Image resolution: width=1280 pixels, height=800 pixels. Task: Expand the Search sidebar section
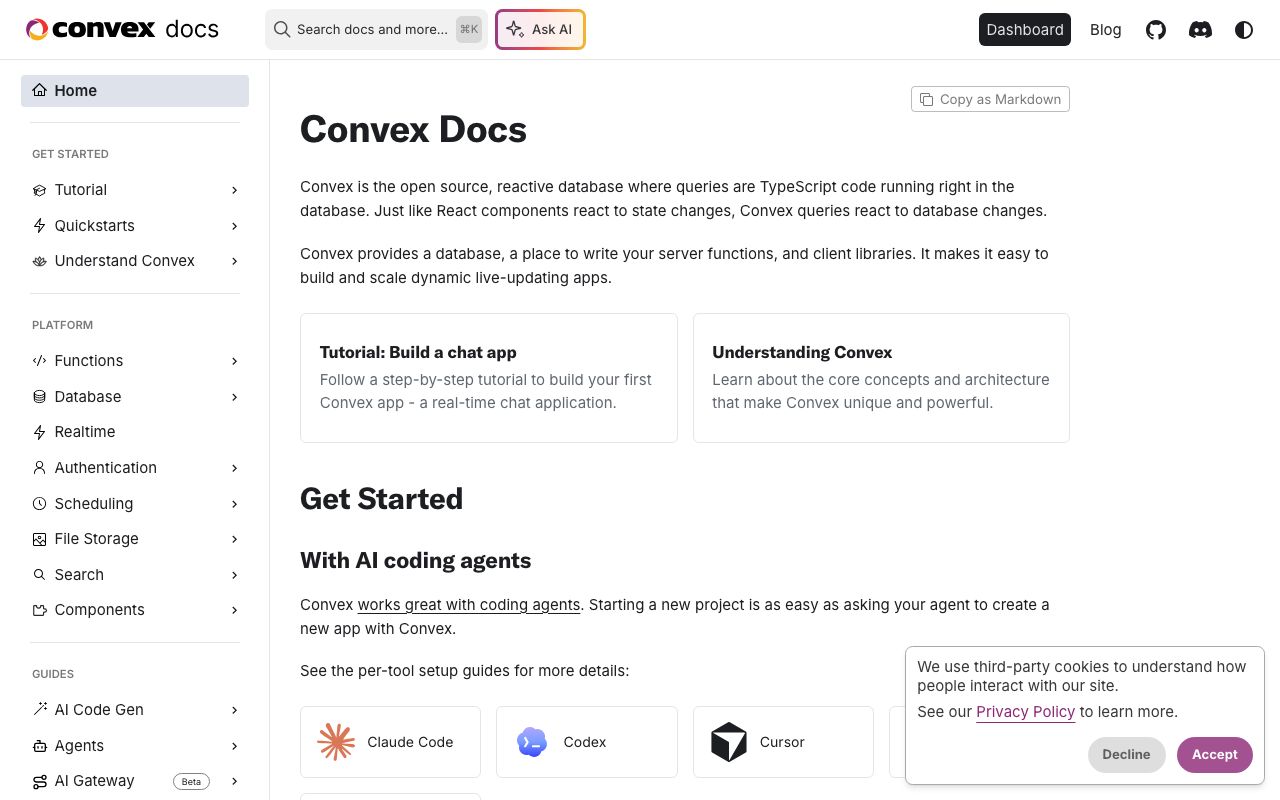(234, 575)
